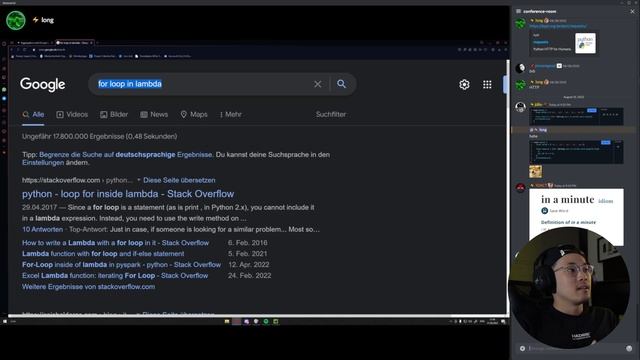Click the streamer avatar next to "long"
Viewport: 640px width, 360px height.
coord(16,20)
